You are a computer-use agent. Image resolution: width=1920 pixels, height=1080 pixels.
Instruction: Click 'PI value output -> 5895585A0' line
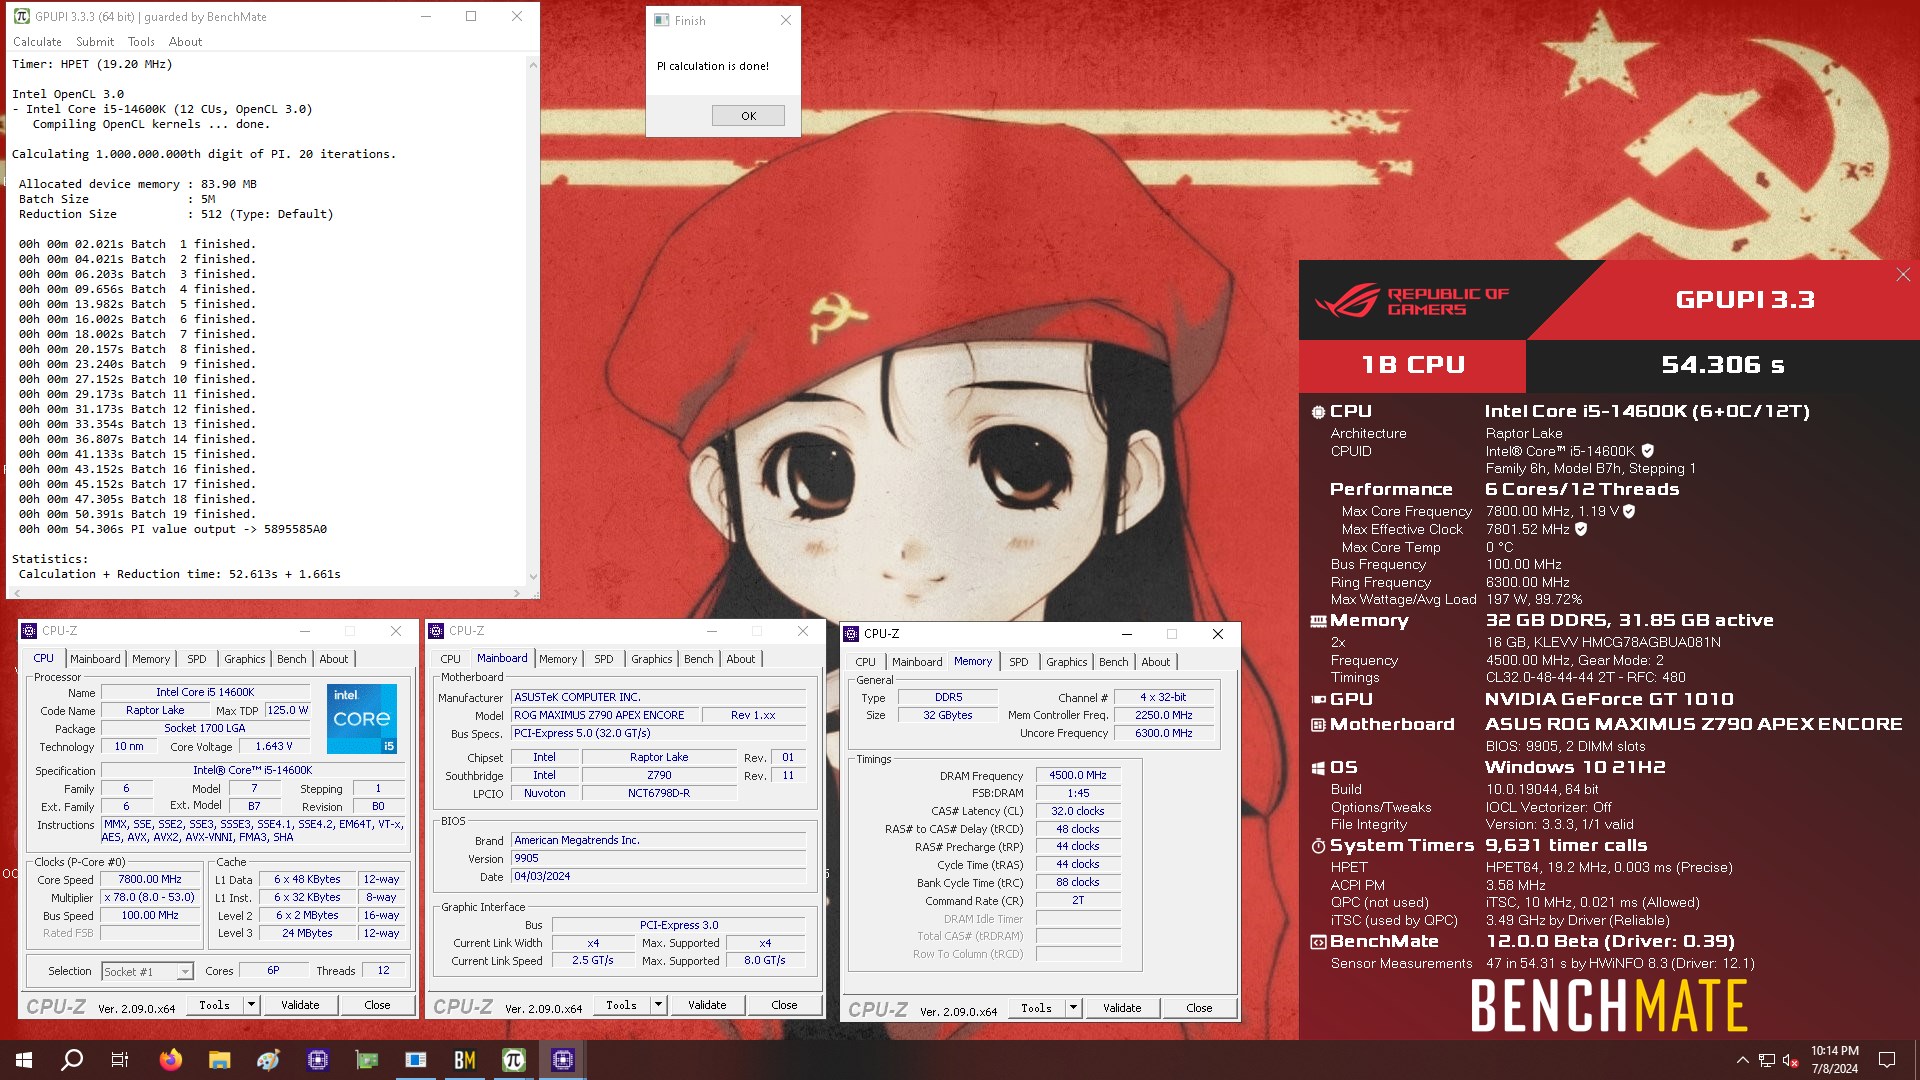point(173,529)
